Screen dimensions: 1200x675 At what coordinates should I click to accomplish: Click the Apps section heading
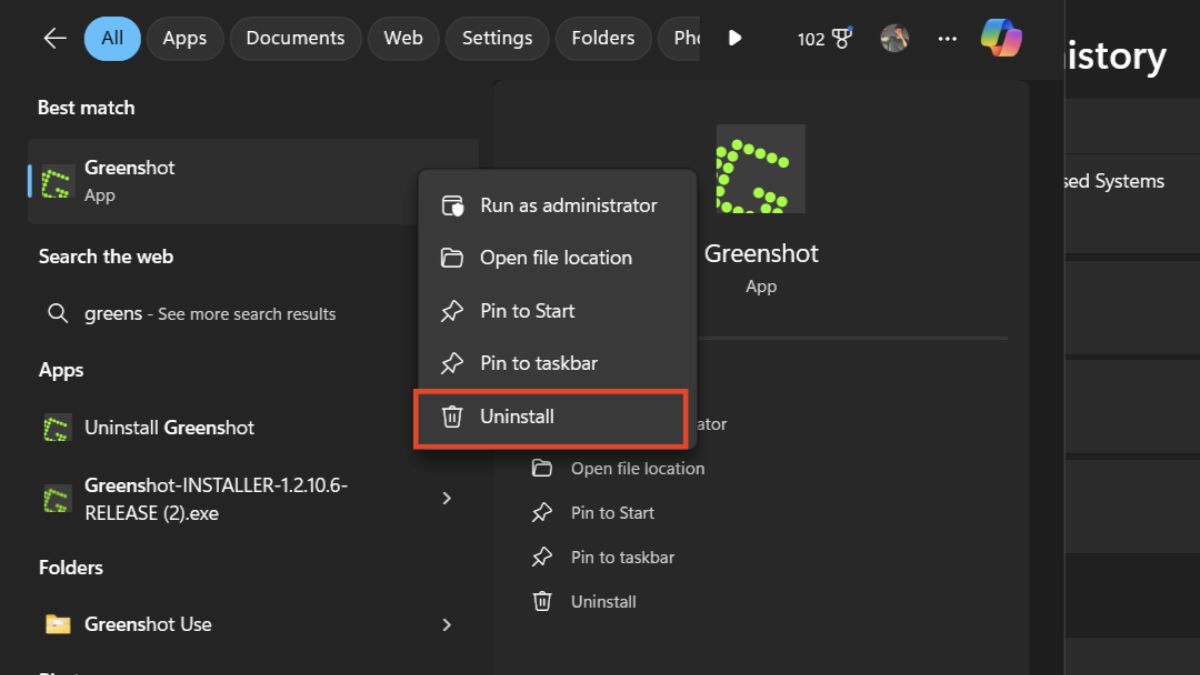[61, 370]
